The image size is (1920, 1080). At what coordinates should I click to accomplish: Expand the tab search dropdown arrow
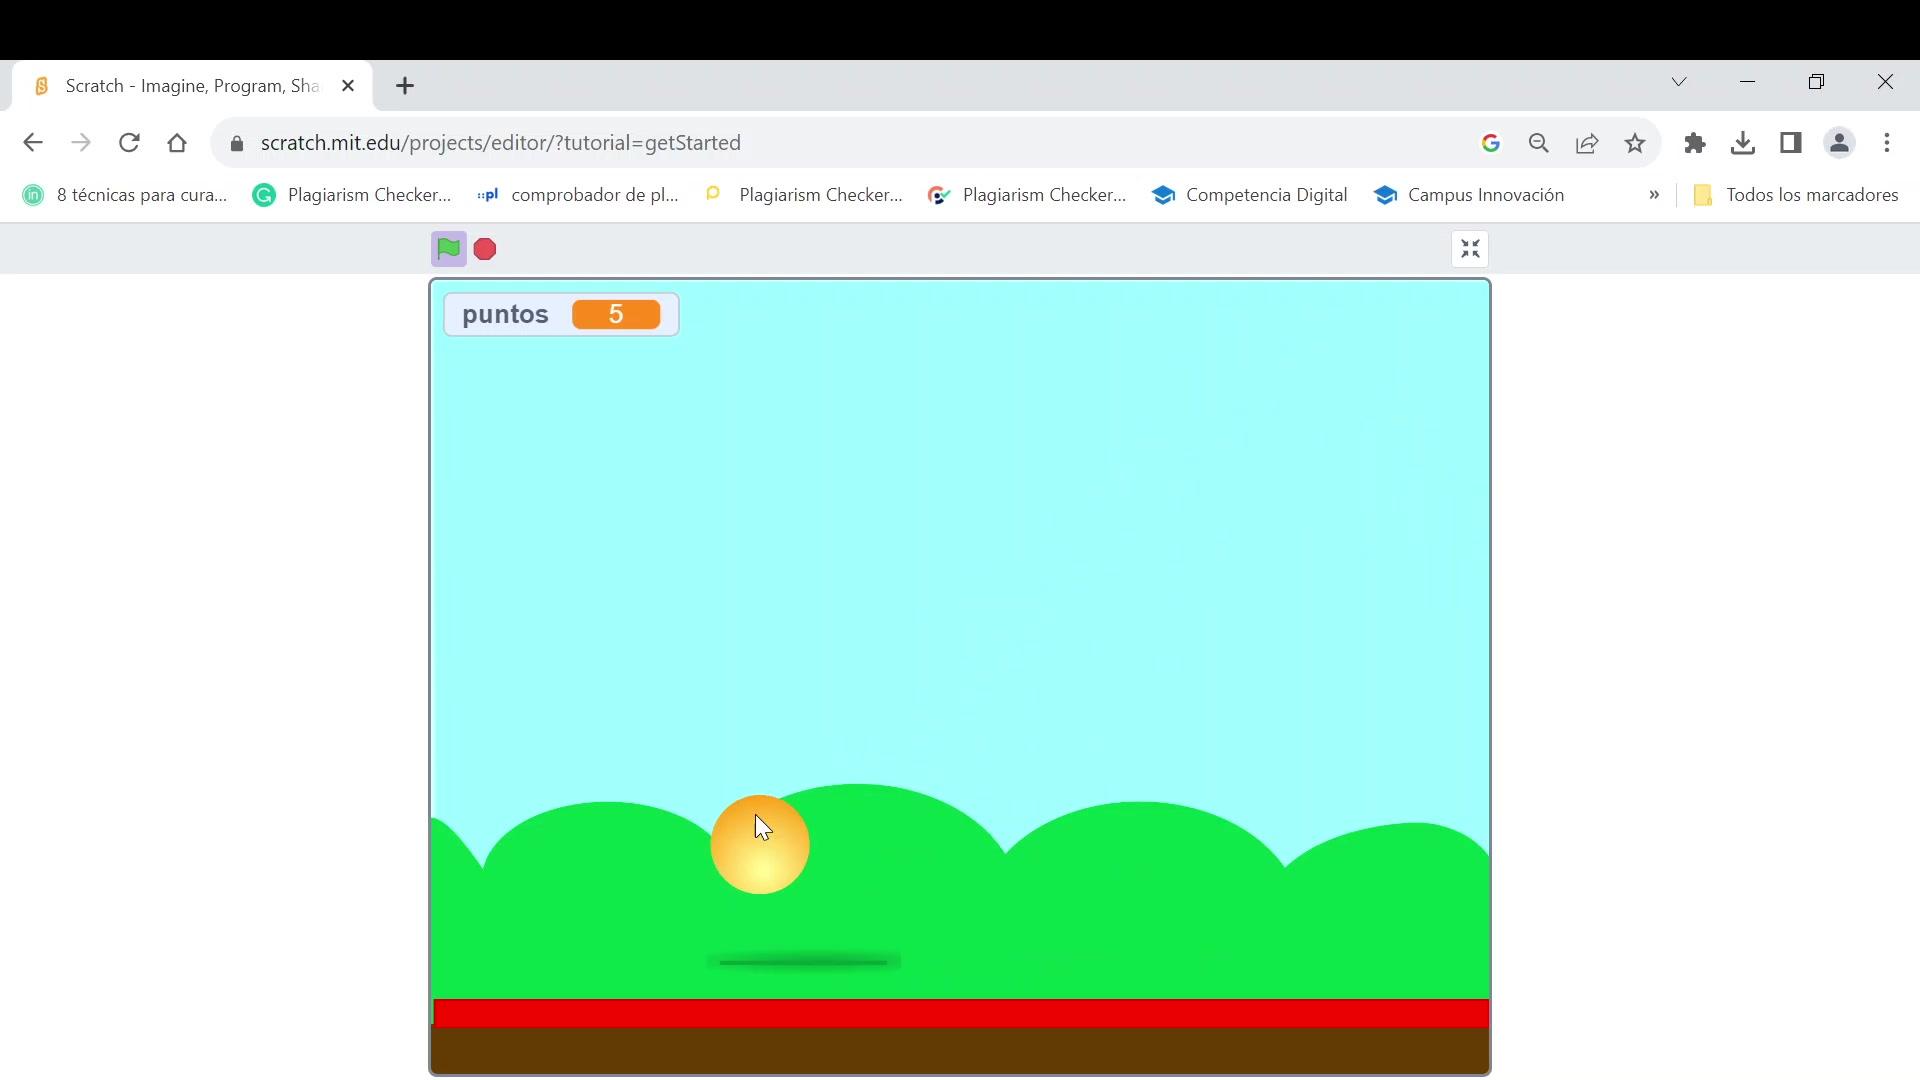click(x=1679, y=82)
